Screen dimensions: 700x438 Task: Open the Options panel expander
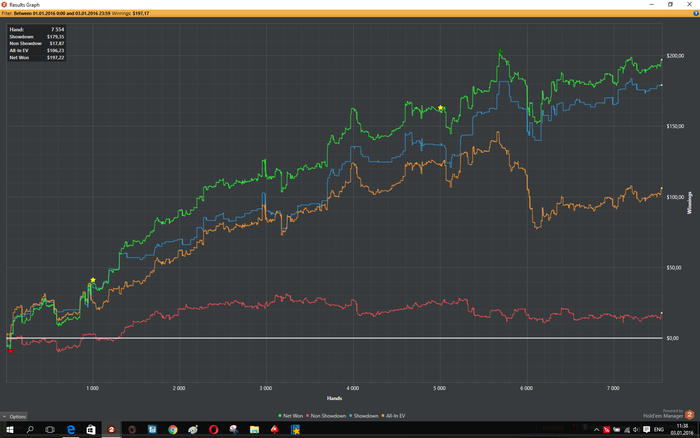[14, 416]
